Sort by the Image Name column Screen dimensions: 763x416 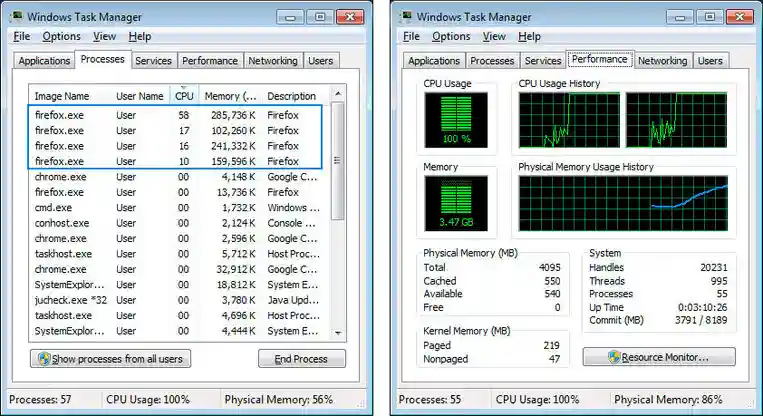[x=62, y=96]
